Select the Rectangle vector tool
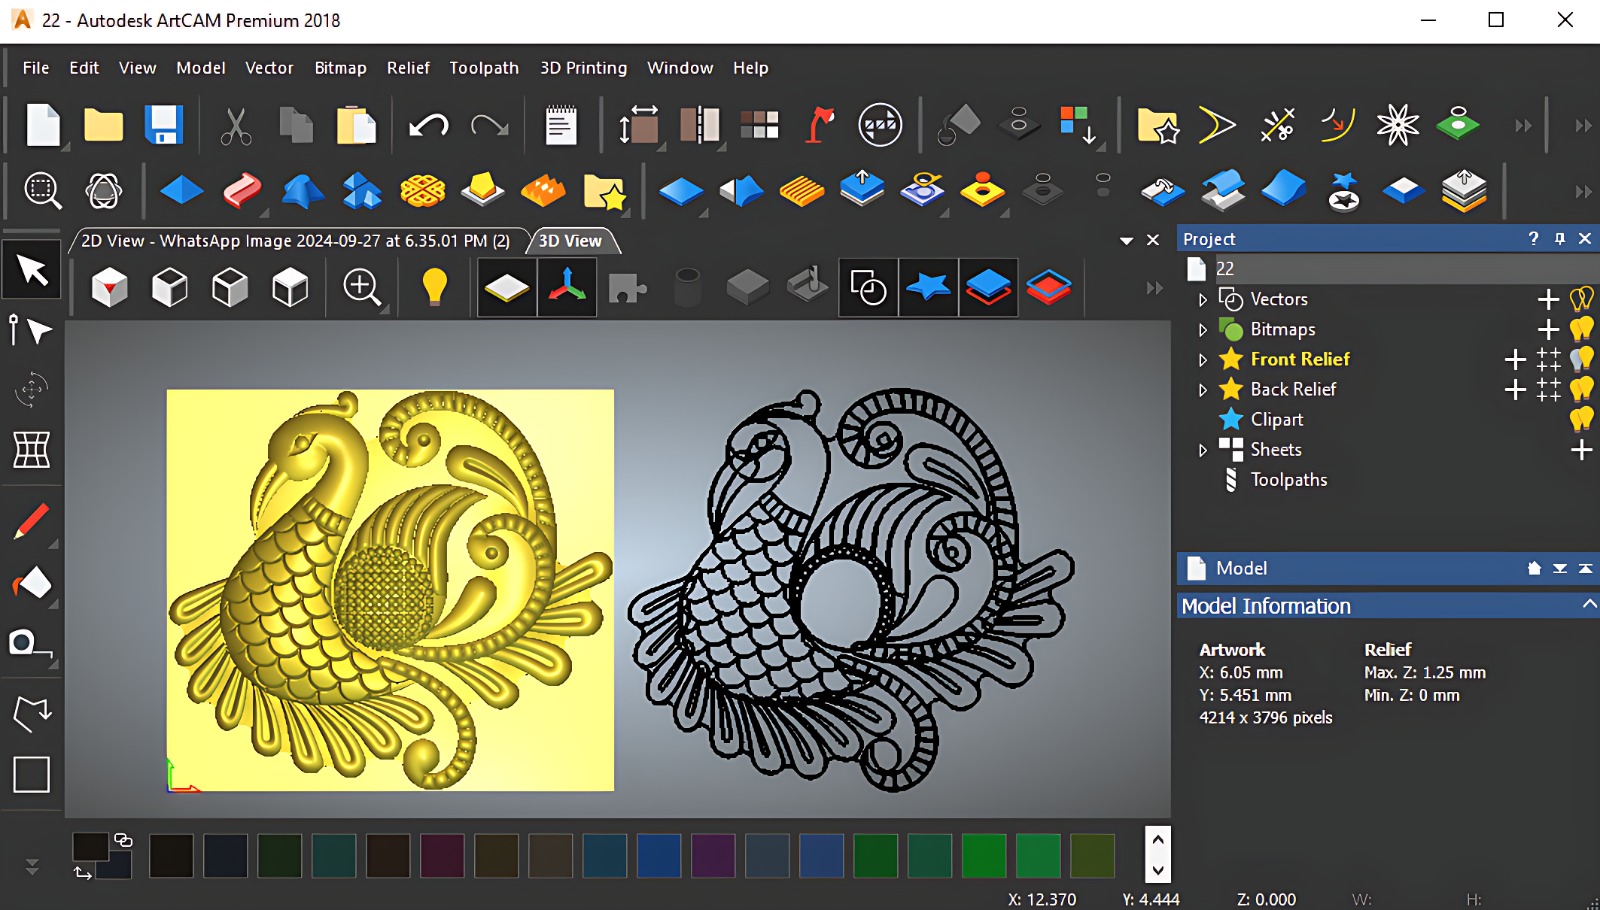Image resolution: width=1600 pixels, height=910 pixels. [31, 774]
